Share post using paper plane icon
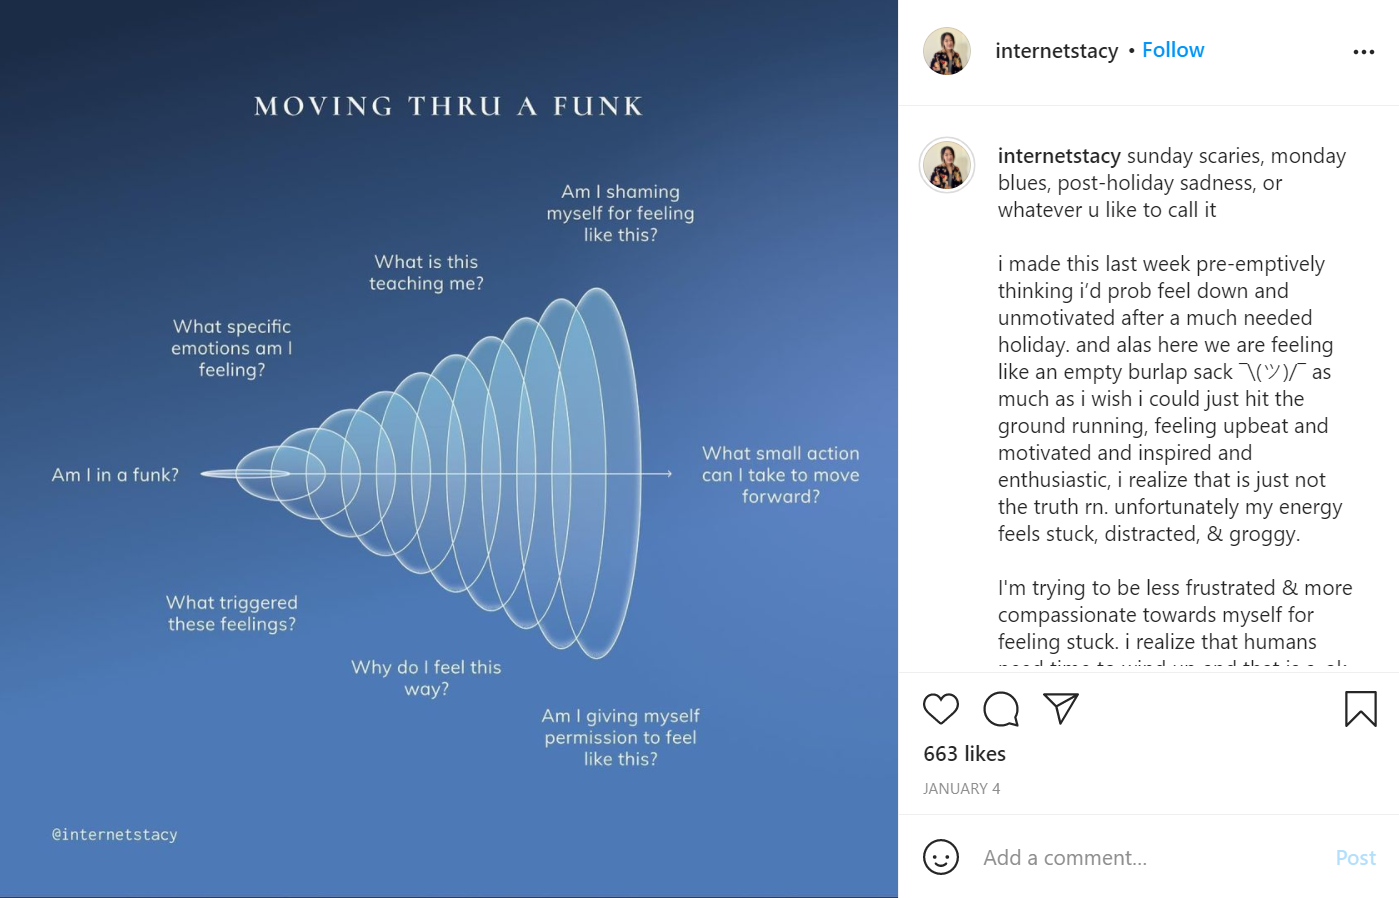 [1060, 708]
